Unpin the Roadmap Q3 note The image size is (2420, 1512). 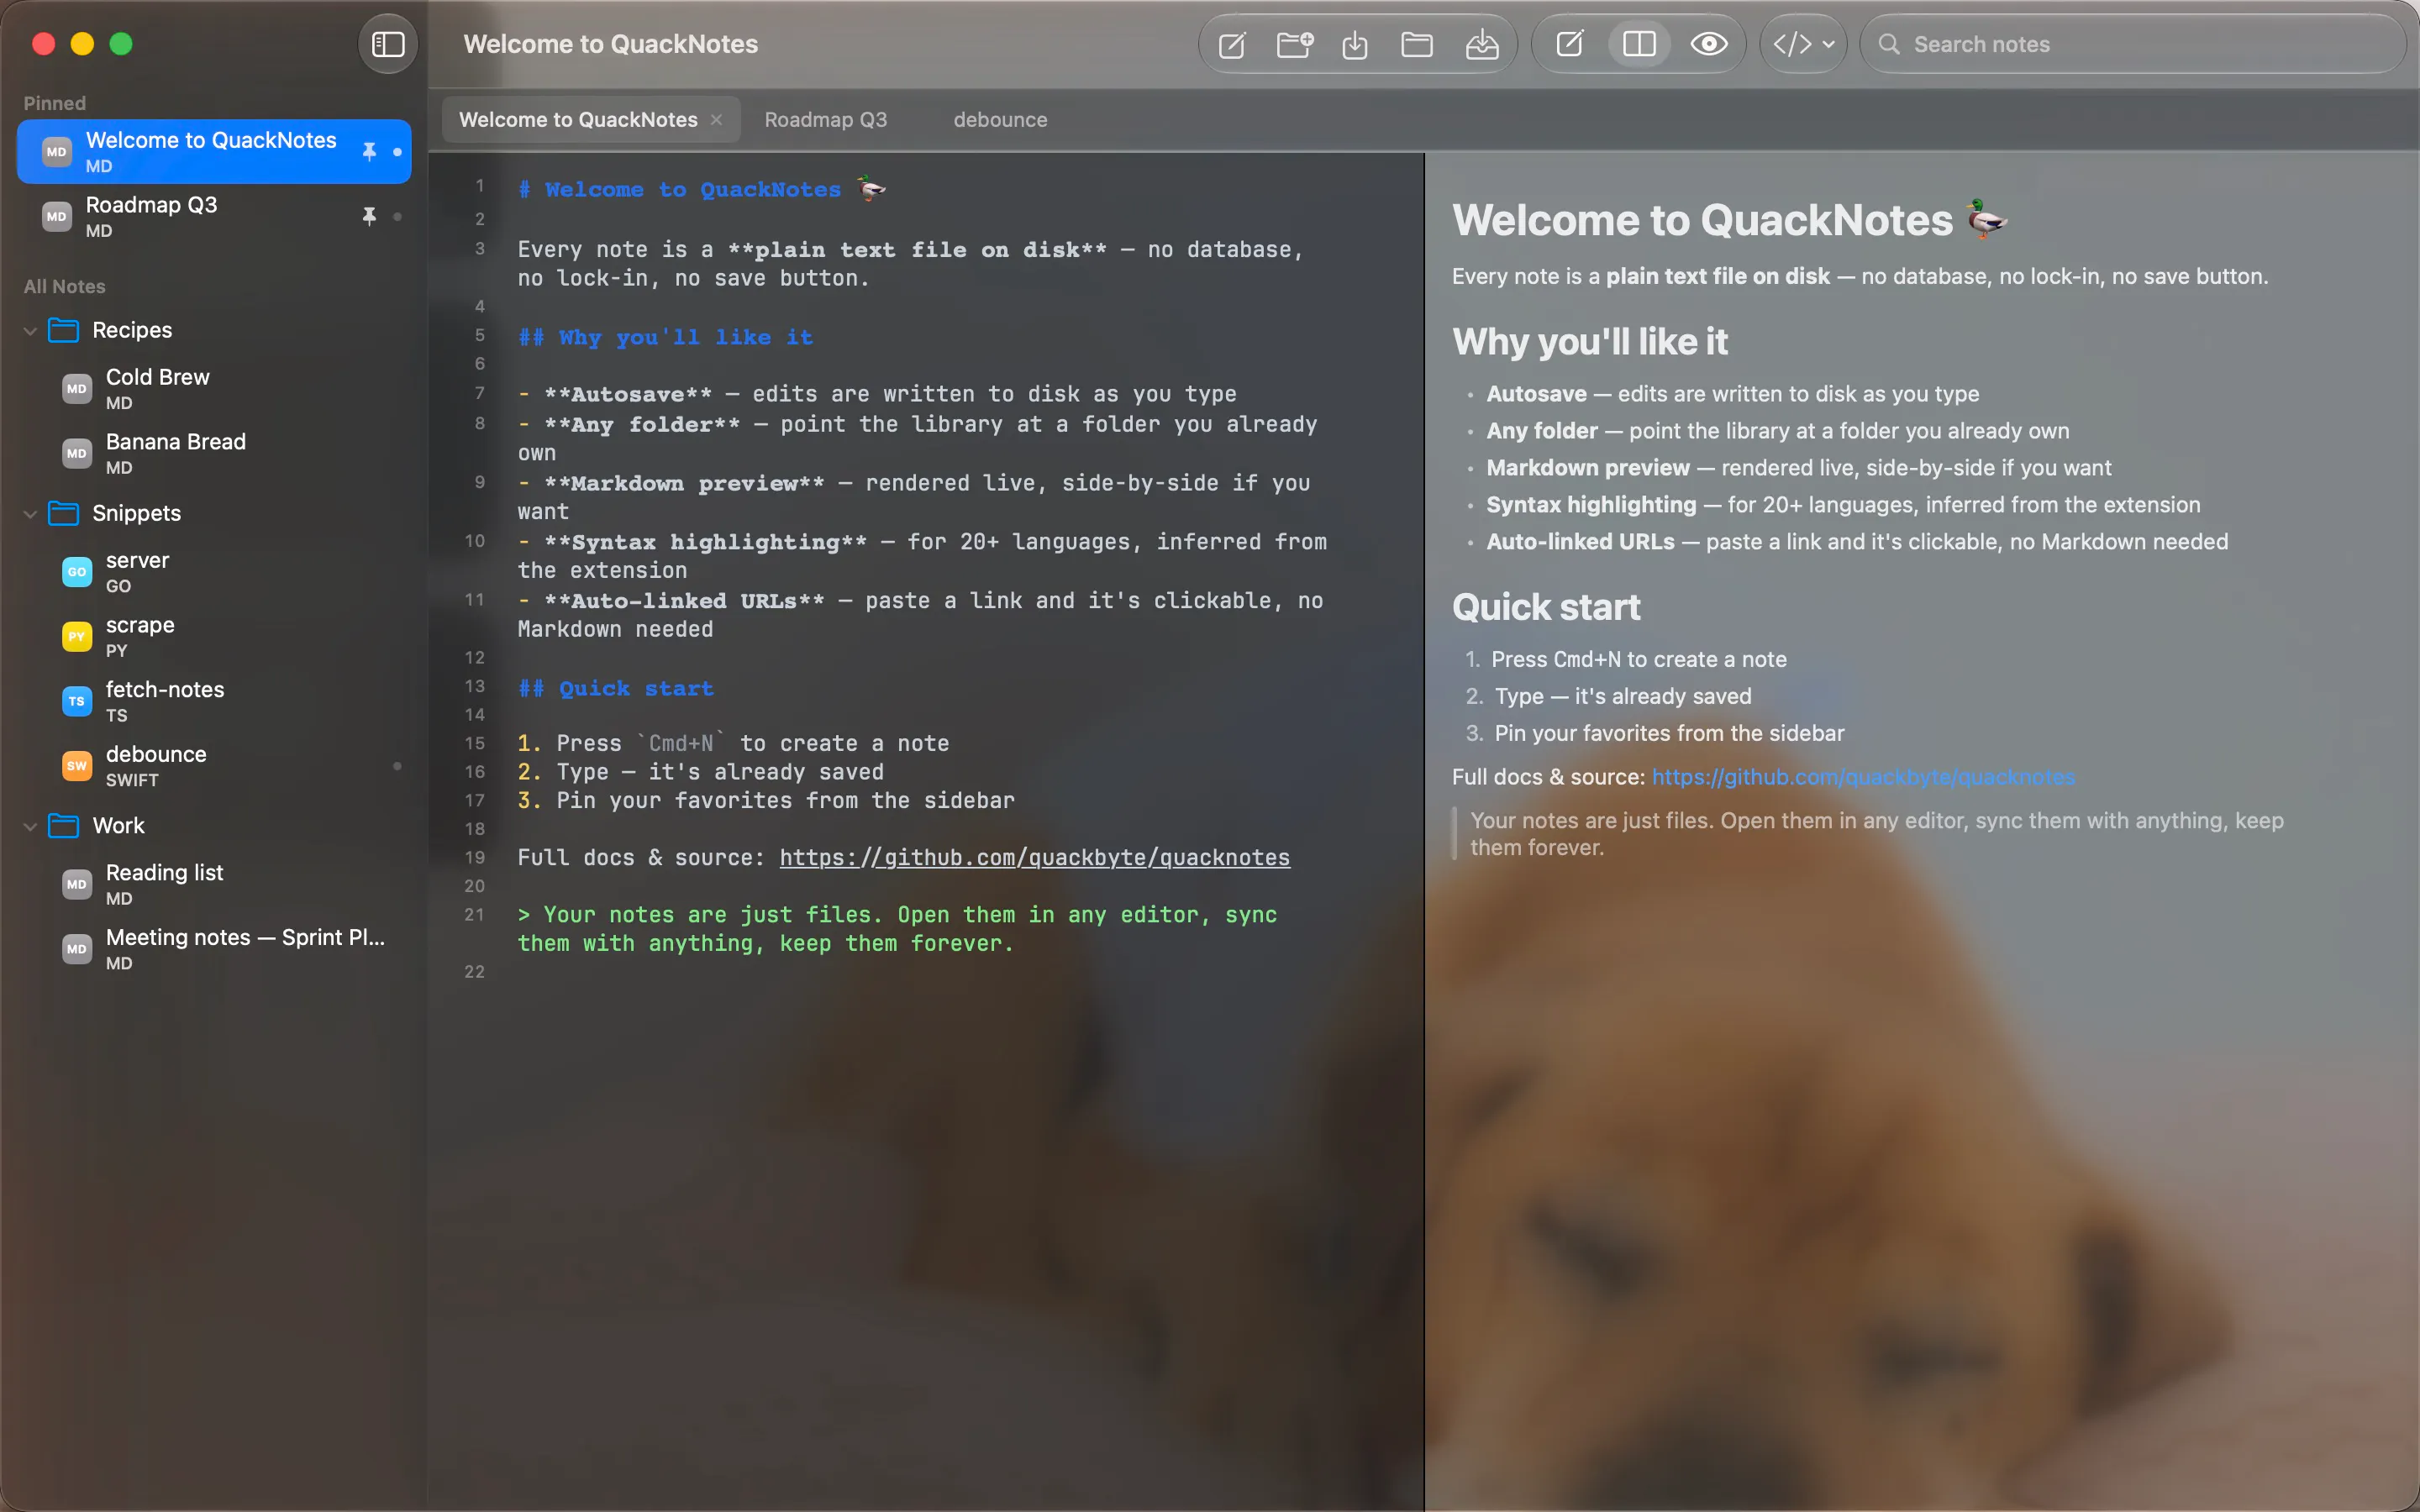click(369, 216)
